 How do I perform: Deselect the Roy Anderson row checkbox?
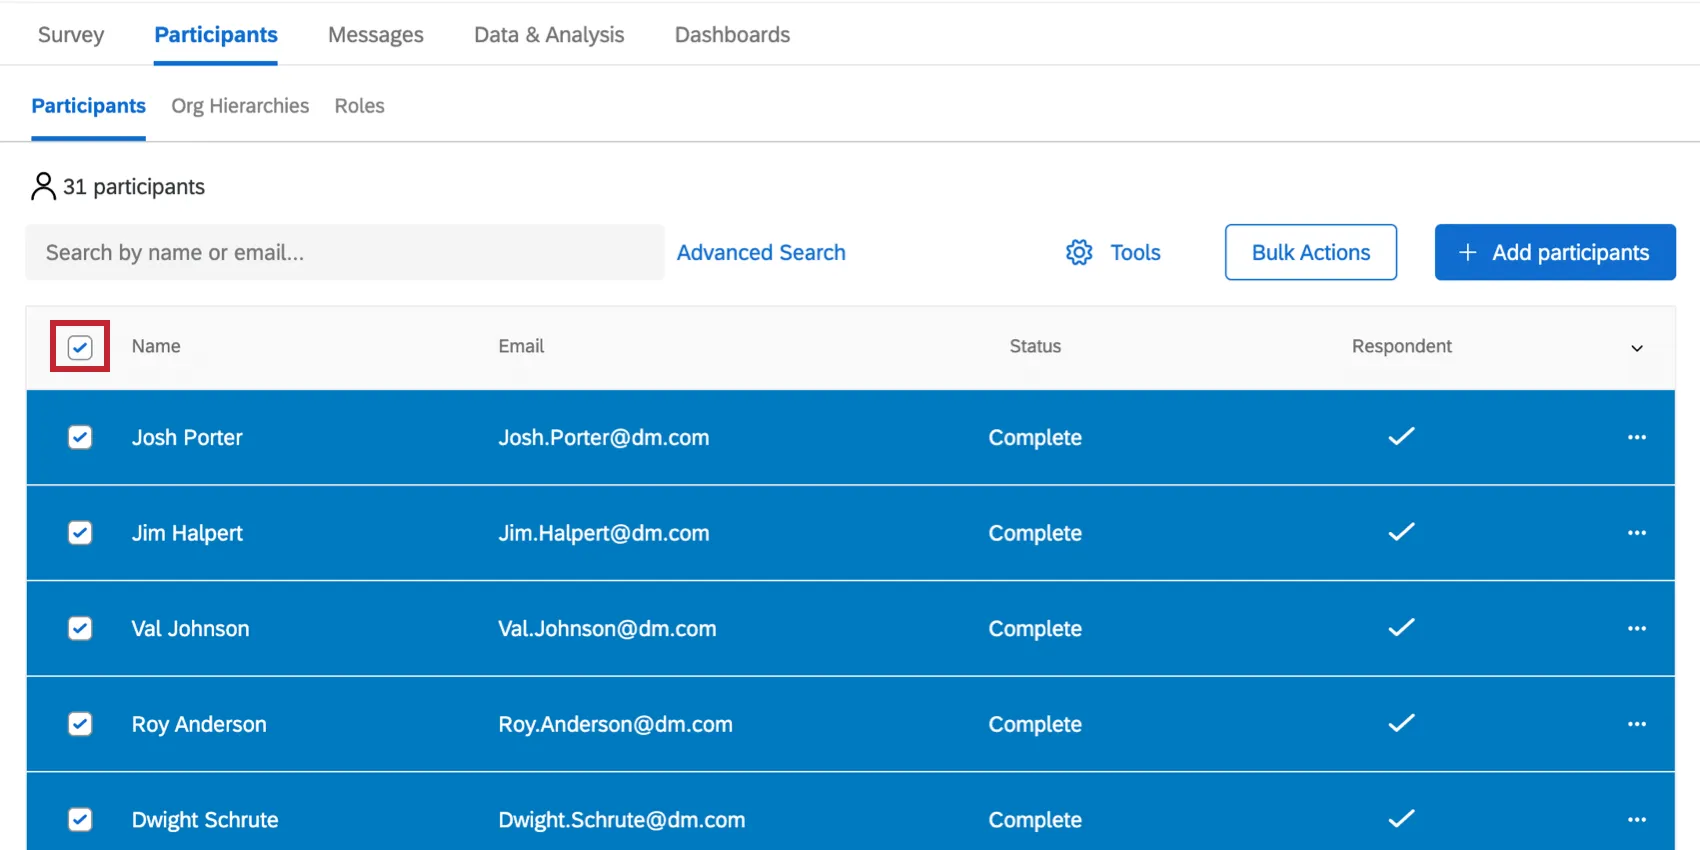click(80, 724)
